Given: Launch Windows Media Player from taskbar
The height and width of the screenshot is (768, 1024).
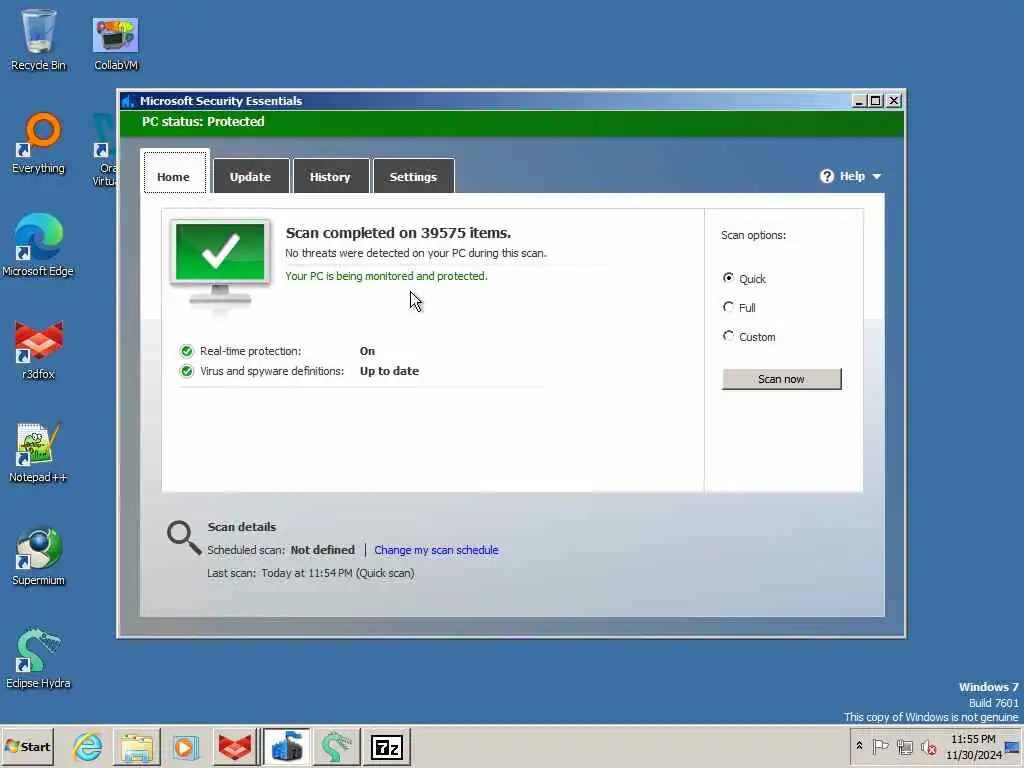Looking at the screenshot, I should click(185, 746).
